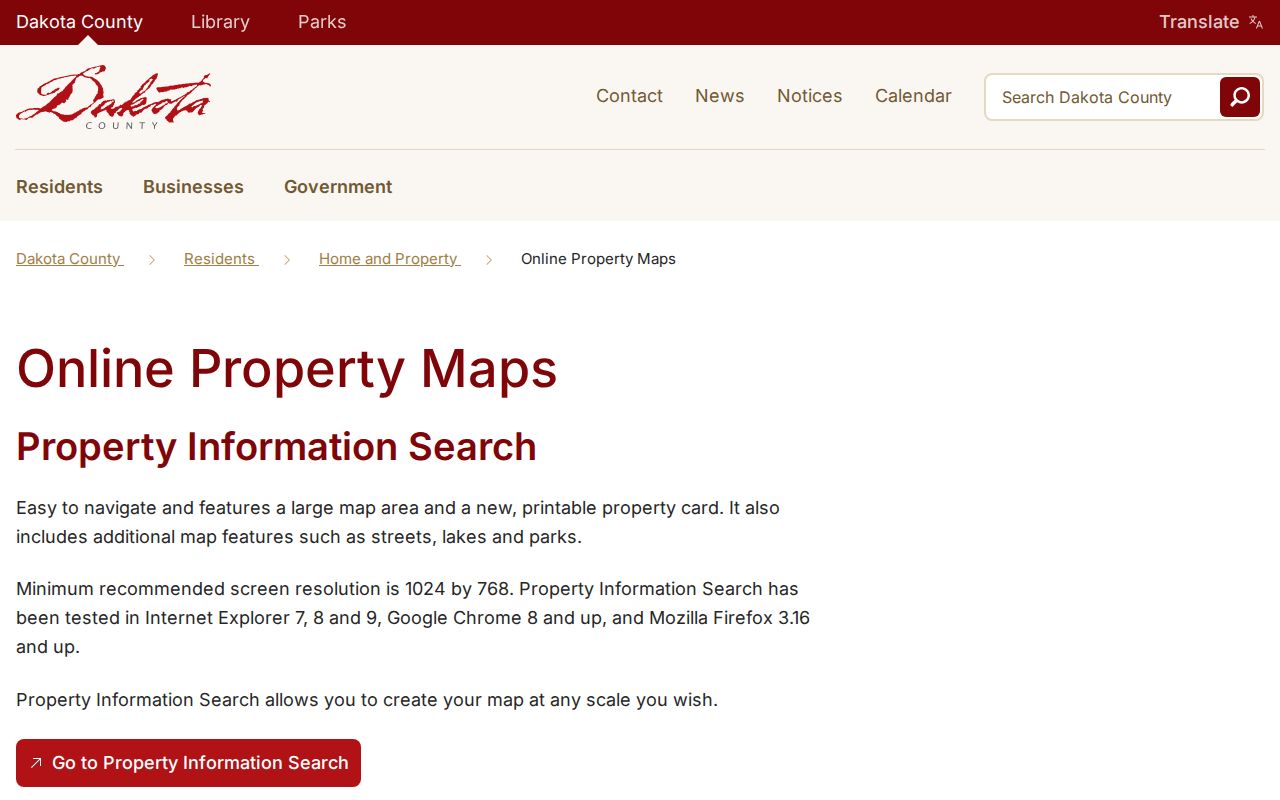Click the current breadcrumb Online Property Maps
Viewport: 1280px width, 800px height.
point(598,259)
